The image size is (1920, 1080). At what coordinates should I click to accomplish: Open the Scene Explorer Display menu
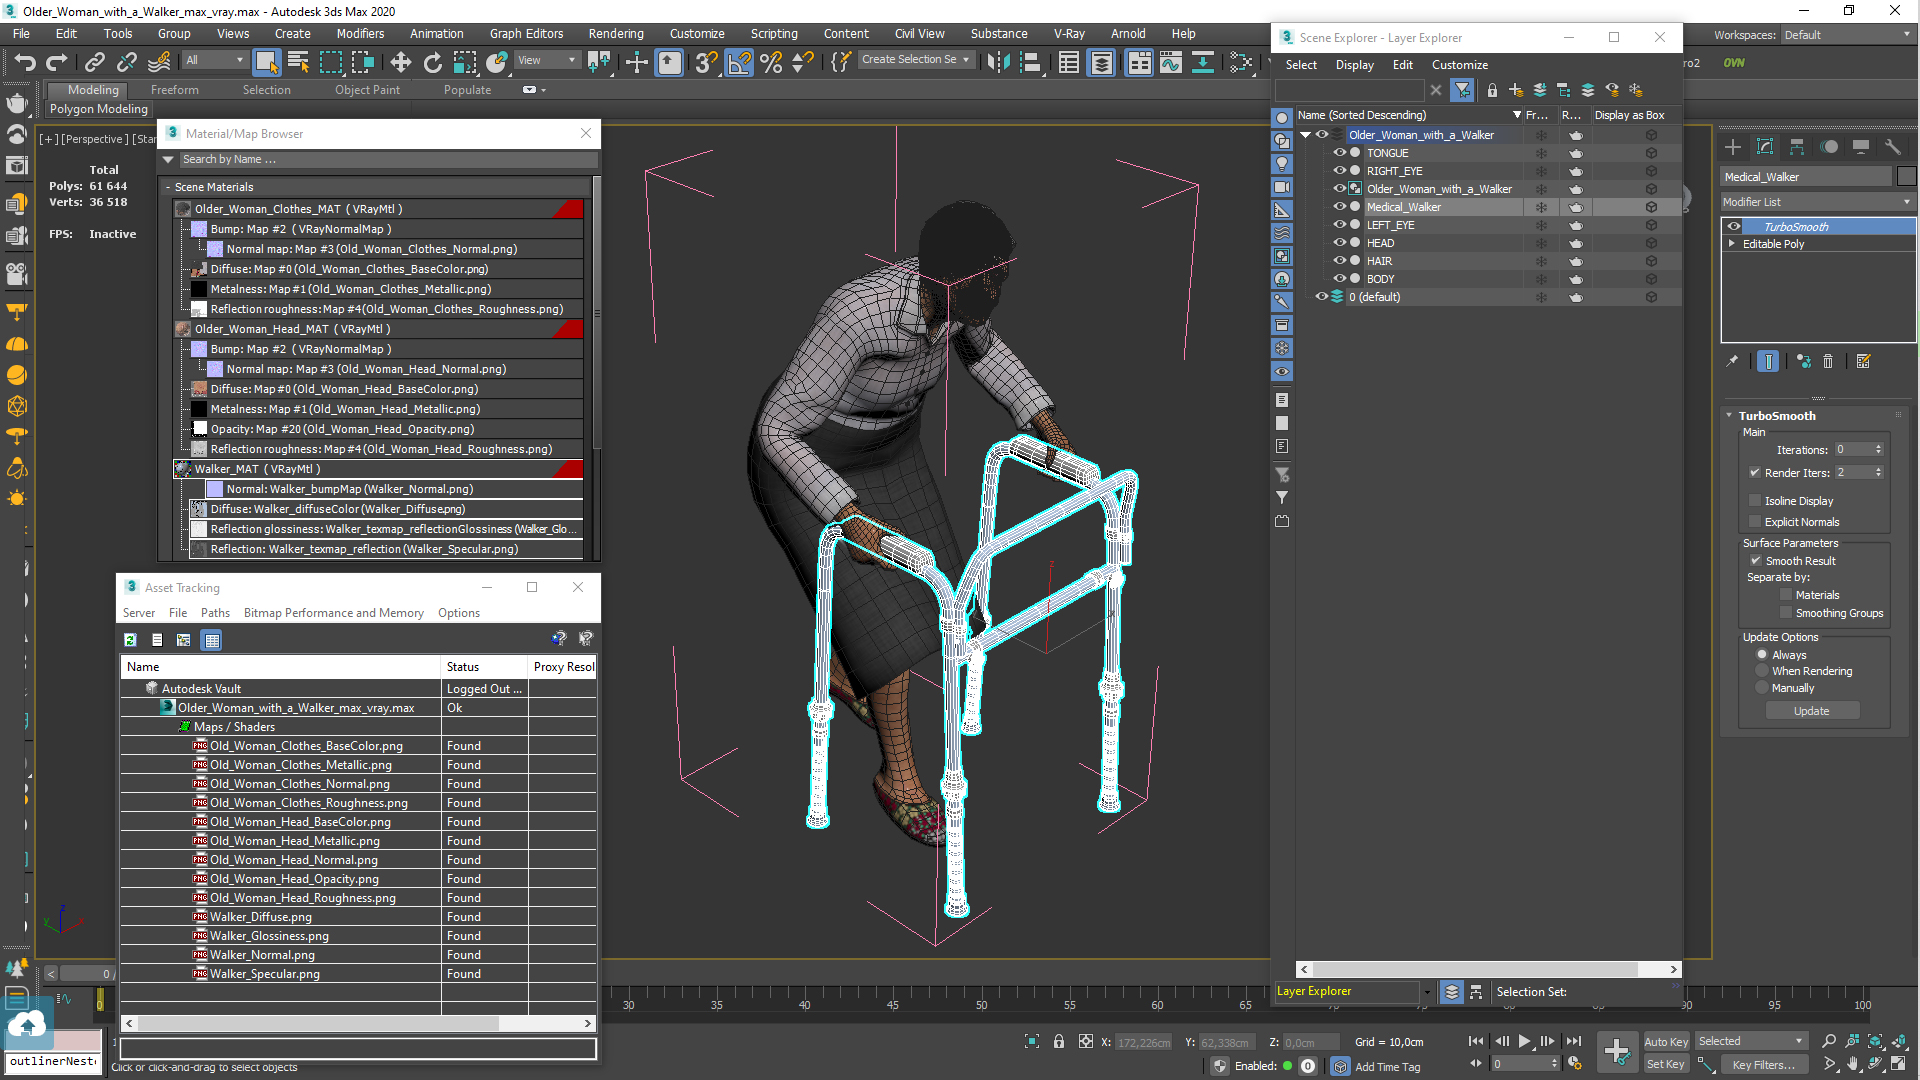[x=1354, y=65]
